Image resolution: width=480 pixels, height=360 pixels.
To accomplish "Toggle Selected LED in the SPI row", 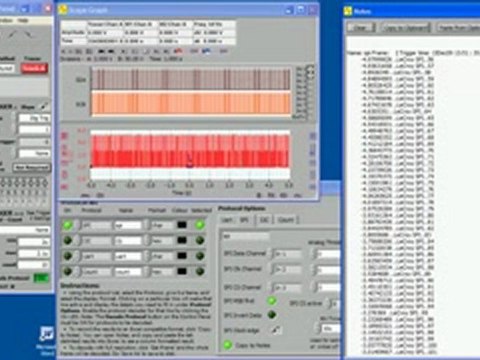I will 200,225.
